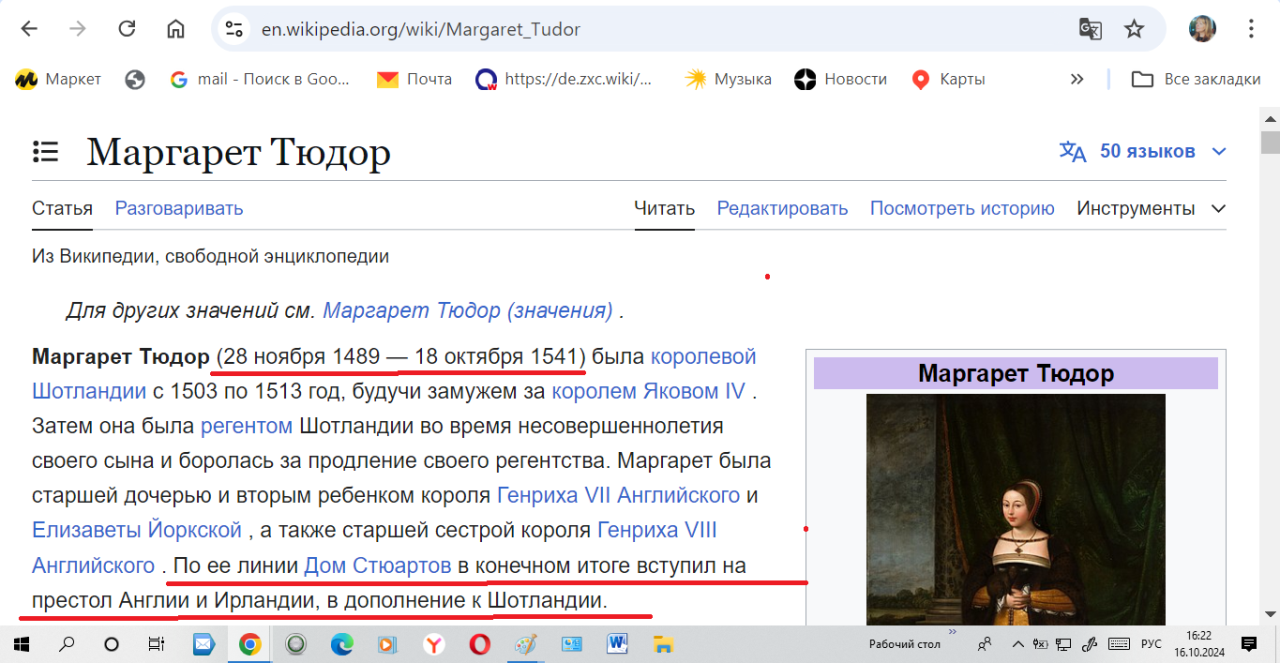Image resolution: width=1280 pixels, height=663 pixels.
Task: Select the Редактировать tab
Action: 782,209
